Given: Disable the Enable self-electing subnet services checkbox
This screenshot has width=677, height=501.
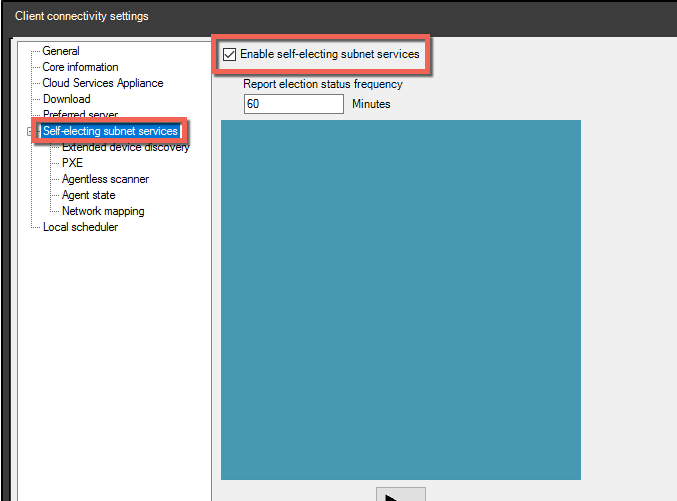Looking at the screenshot, I should [x=230, y=54].
